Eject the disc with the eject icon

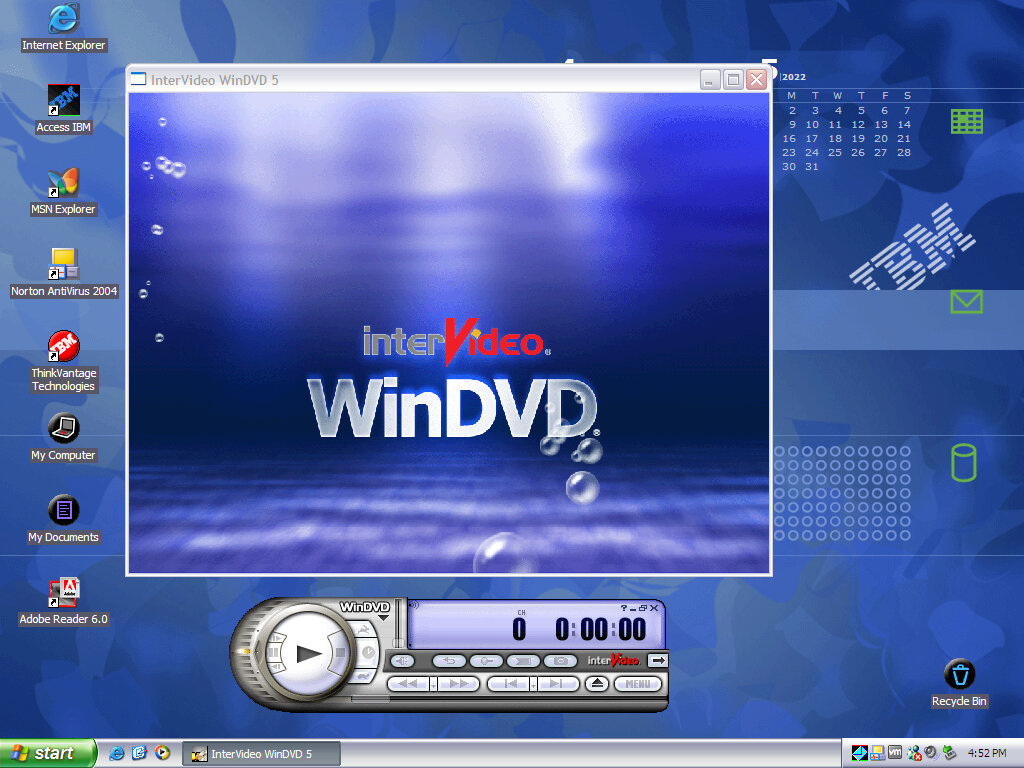(597, 684)
